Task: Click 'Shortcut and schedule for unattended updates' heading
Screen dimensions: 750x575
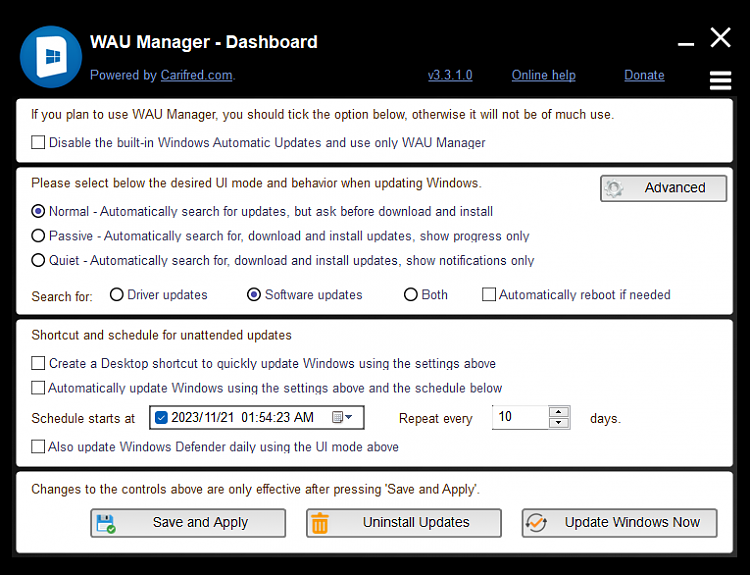Action: pyautogui.click(x=161, y=335)
